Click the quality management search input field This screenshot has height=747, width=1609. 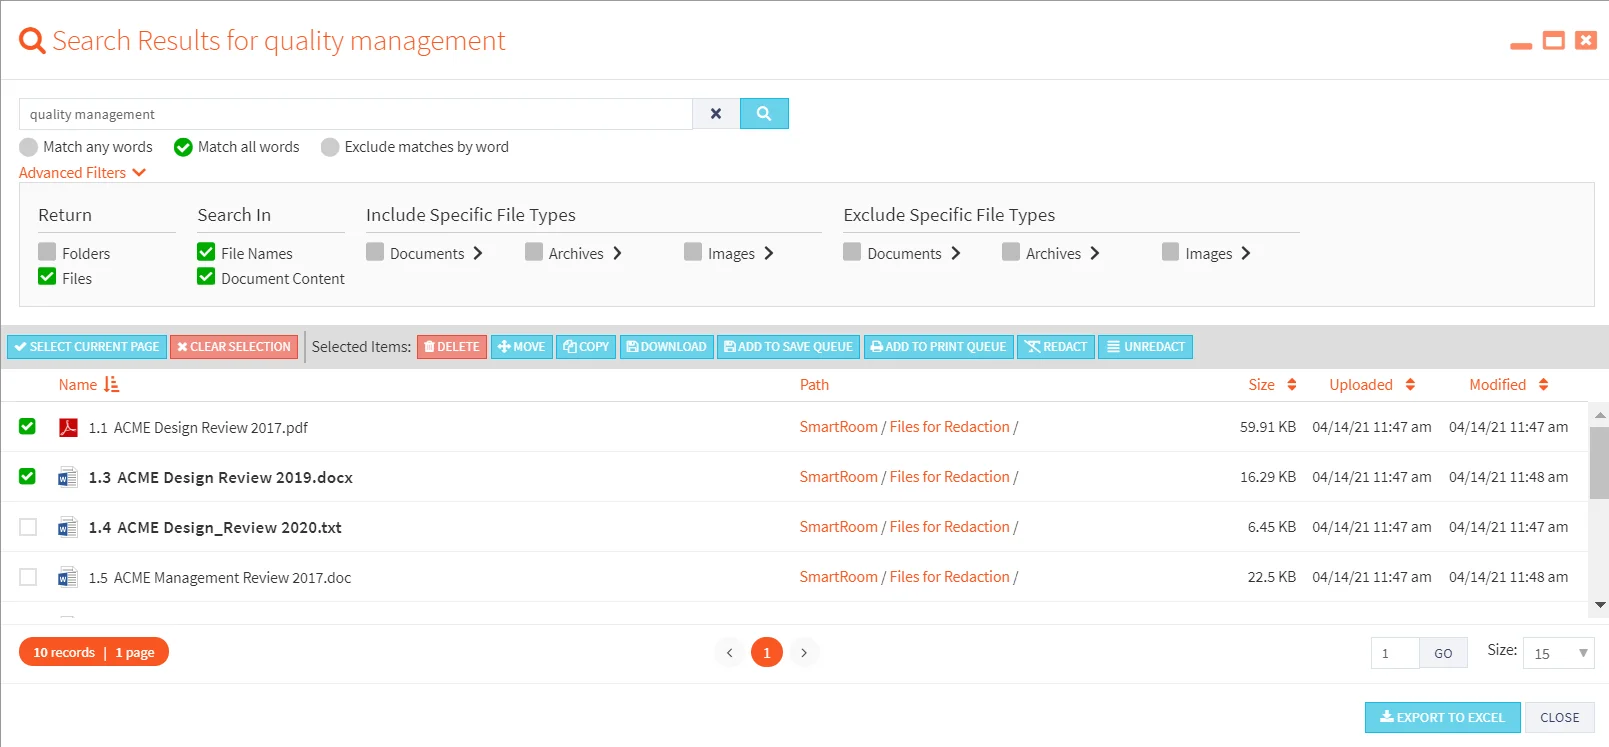coord(356,114)
